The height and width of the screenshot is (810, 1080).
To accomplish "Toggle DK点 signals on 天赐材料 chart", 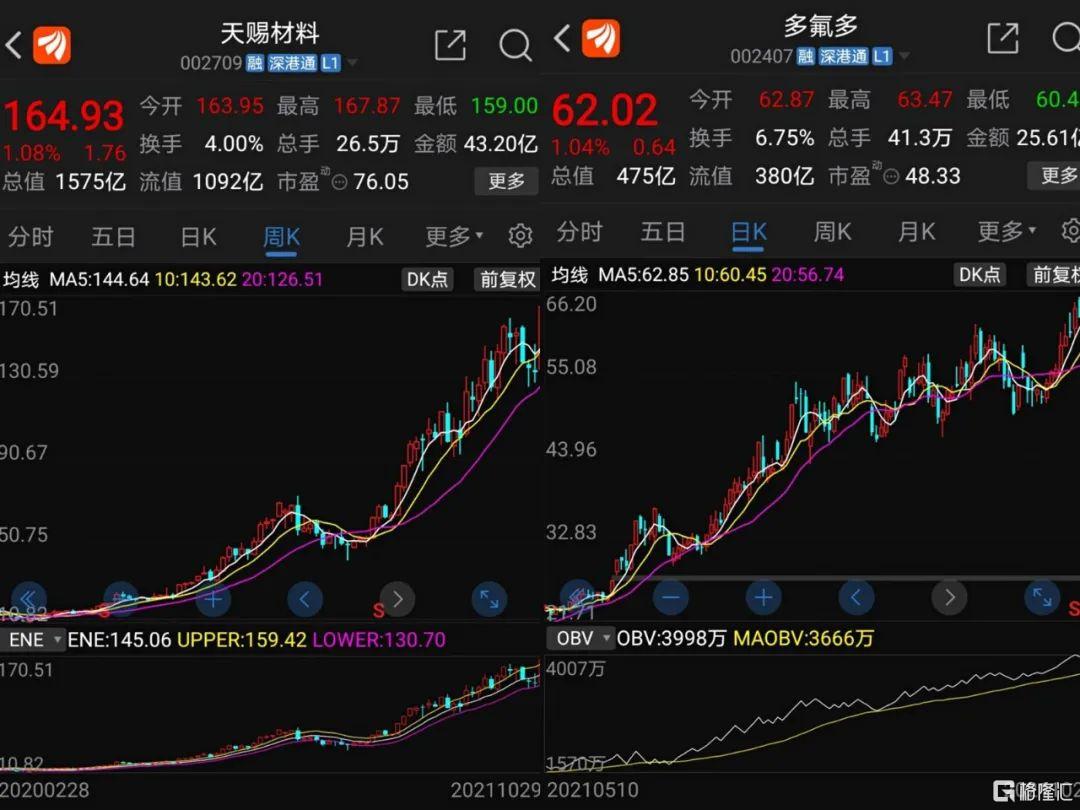I will (427, 279).
